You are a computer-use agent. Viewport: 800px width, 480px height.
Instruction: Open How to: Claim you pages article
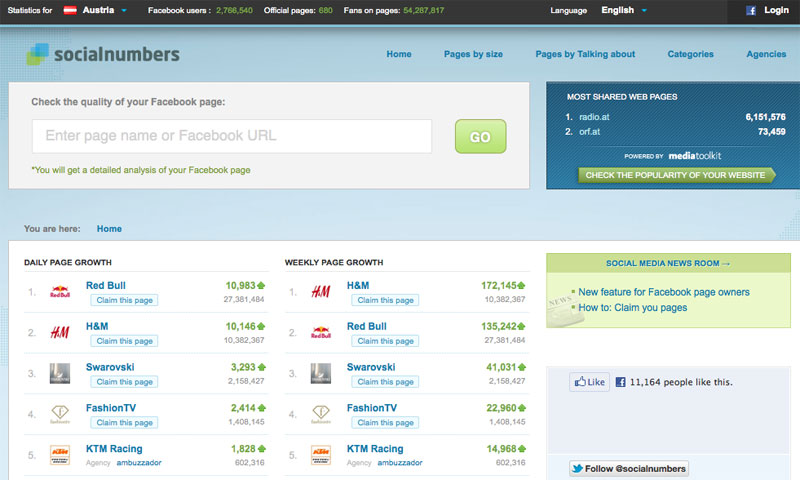click(x=633, y=308)
